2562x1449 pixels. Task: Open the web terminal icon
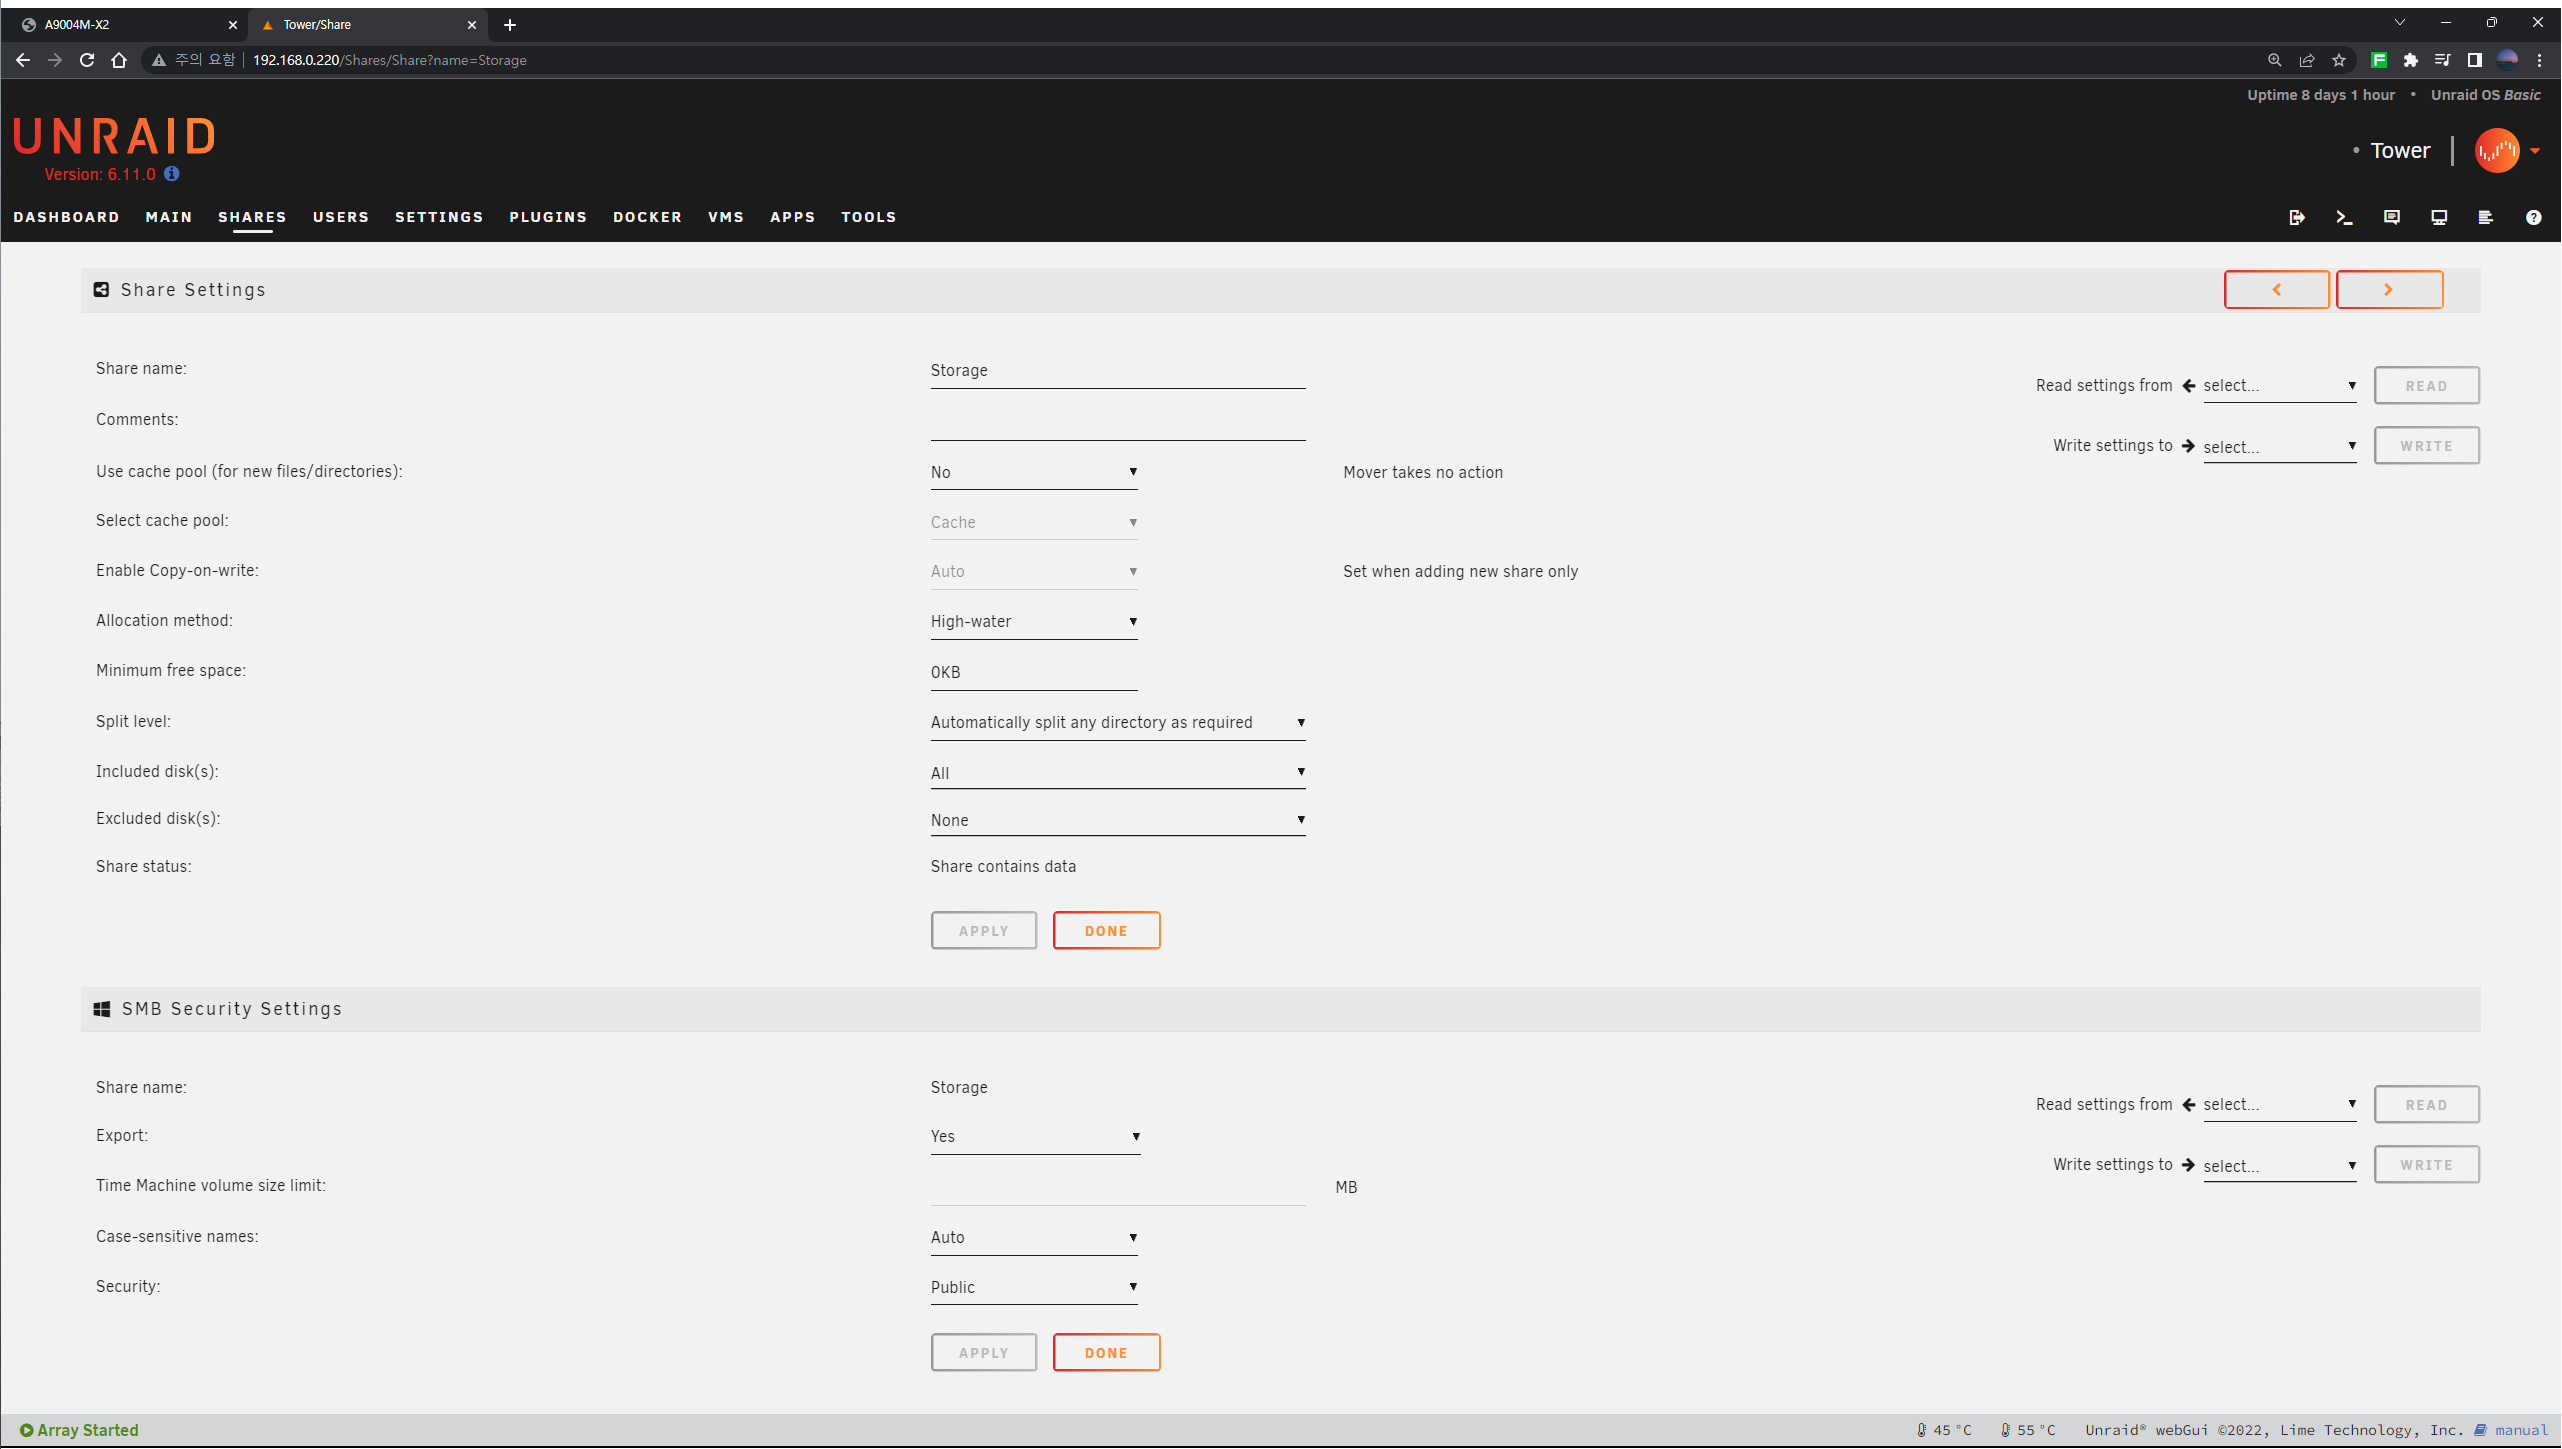coord(2344,217)
